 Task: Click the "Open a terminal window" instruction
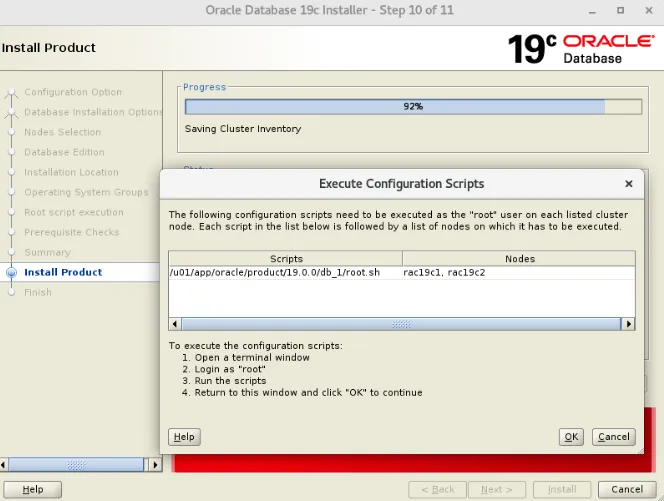point(252,357)
